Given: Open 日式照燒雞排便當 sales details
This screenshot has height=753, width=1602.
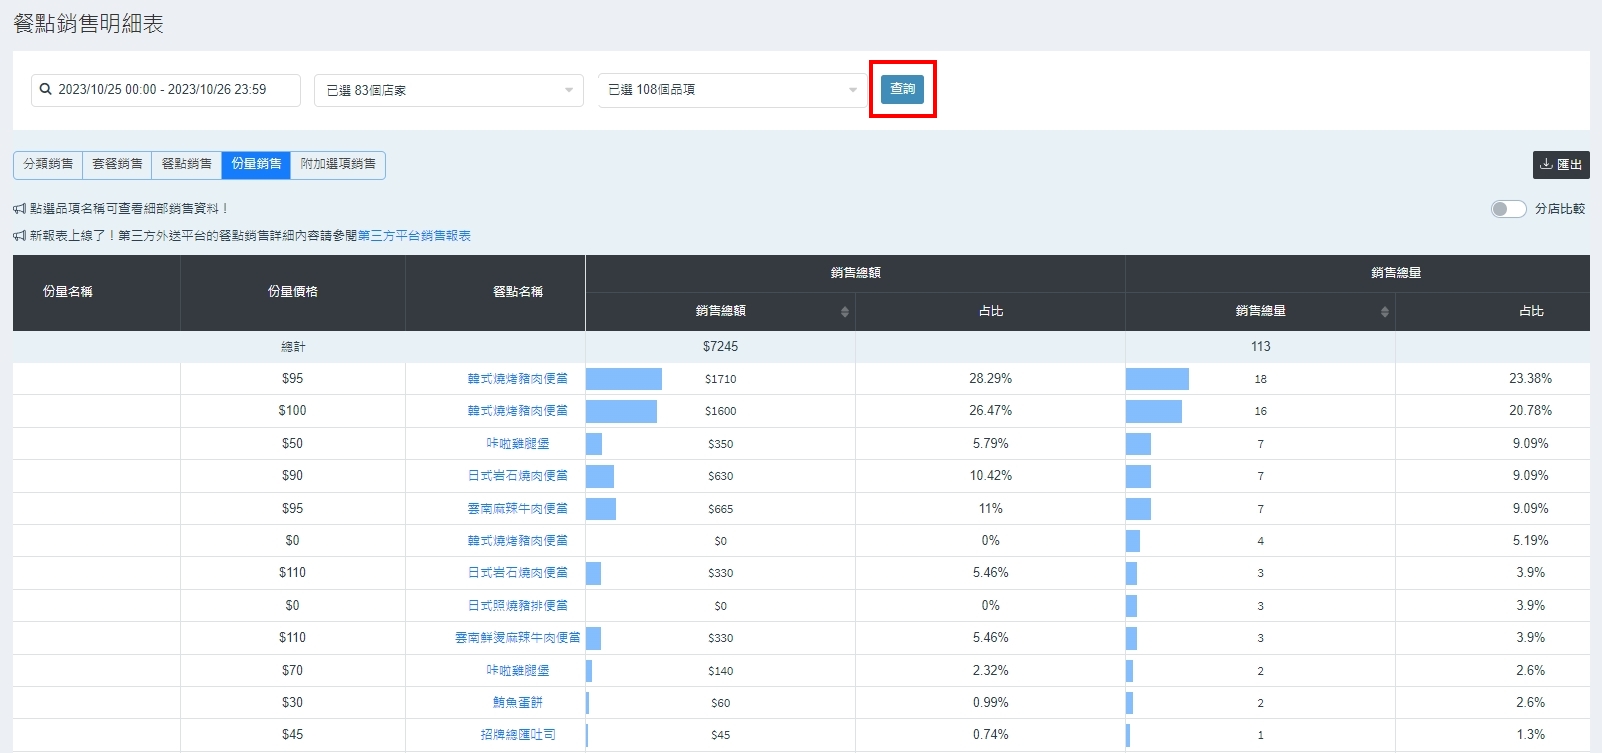Looking at the screenshot, I should tap(517, 606).
